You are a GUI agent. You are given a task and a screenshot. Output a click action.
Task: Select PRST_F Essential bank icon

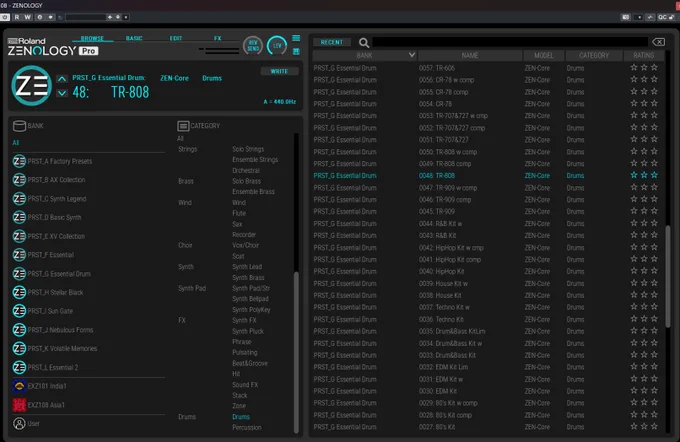click(x=19, y=255)
